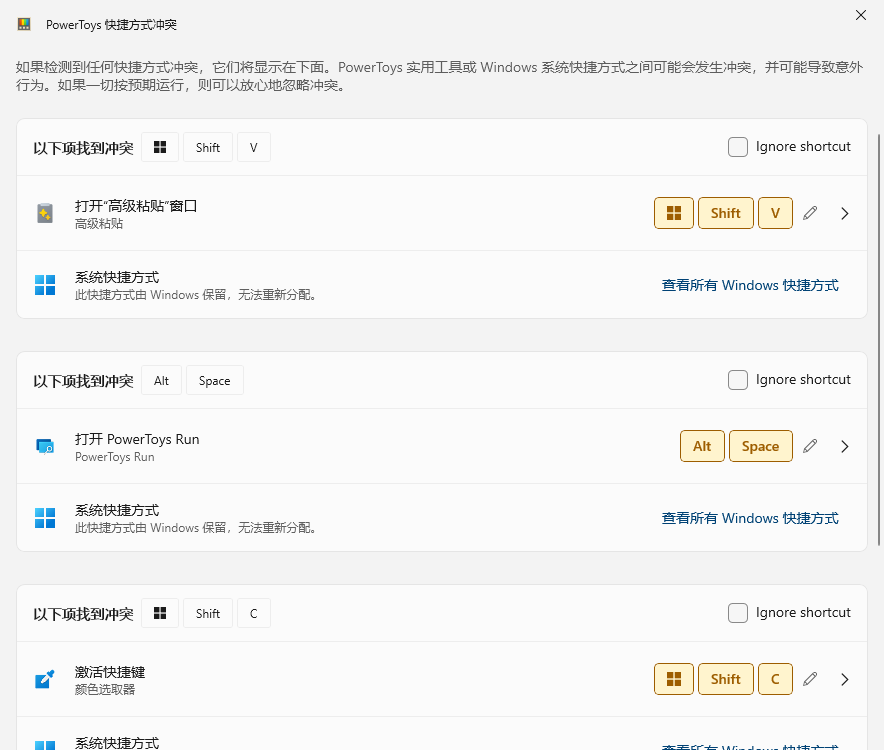Open Advanced Paste settings via chevron arrow
884x750 pixels.
845,213
